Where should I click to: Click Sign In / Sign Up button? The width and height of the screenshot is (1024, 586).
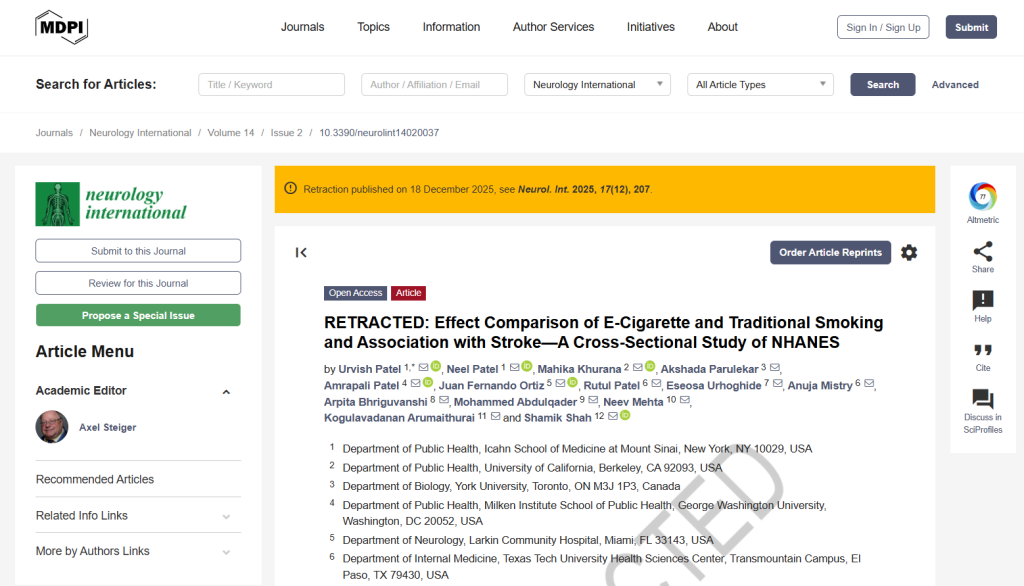tap(883, 27)
